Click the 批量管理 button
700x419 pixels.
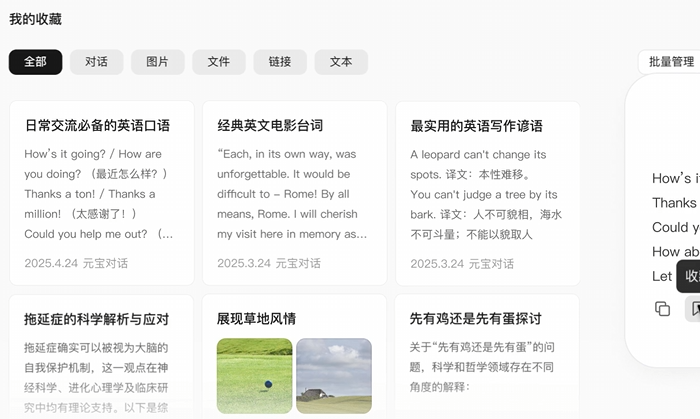[x=670, y=62]
